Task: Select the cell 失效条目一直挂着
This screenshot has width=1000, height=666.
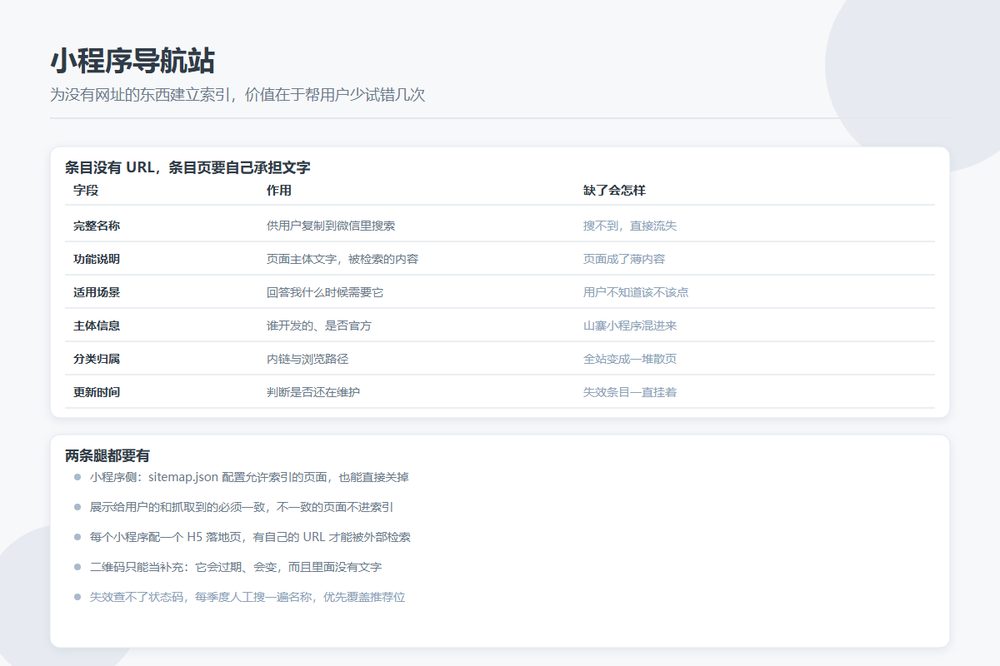Action: point(629,392)
